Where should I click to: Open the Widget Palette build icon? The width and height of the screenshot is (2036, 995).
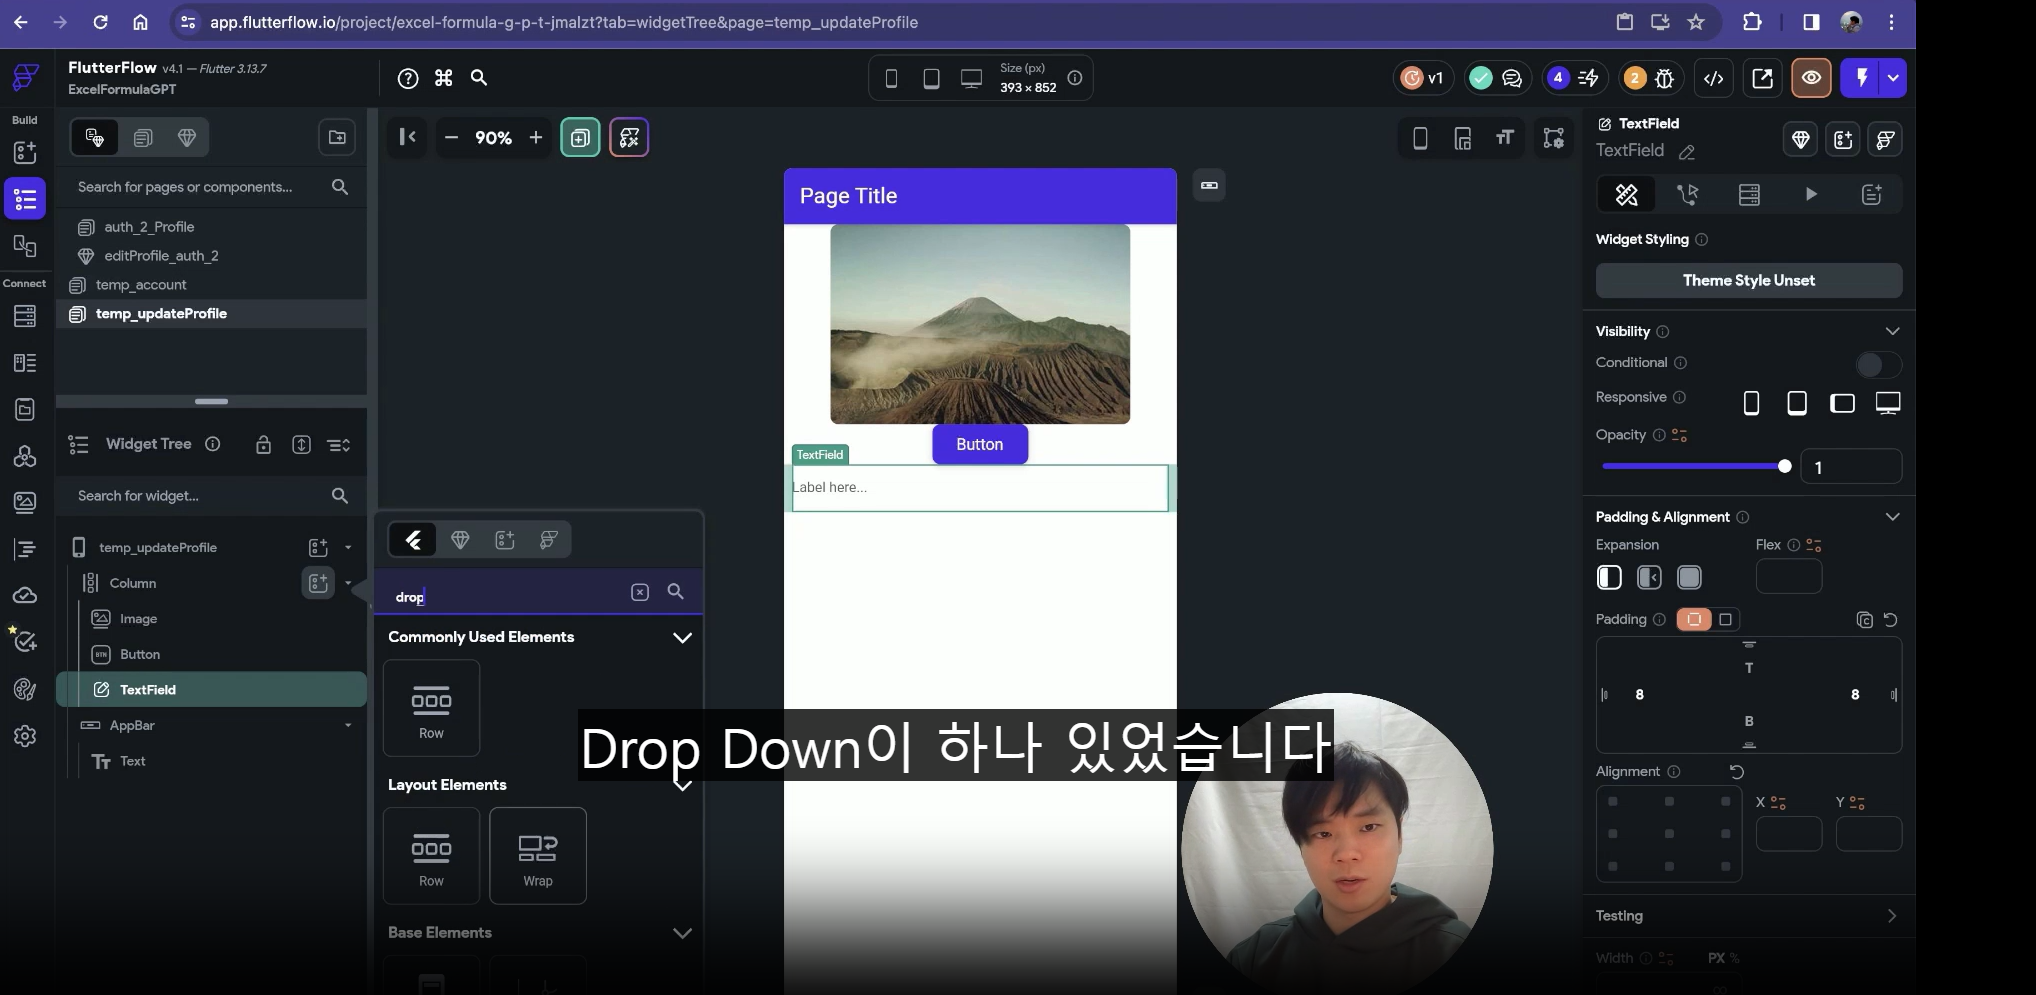coord(25,152)
